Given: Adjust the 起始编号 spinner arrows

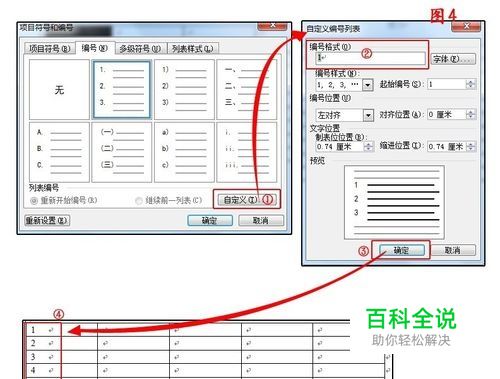Looking at the screenshot, I should coord(471,84).
